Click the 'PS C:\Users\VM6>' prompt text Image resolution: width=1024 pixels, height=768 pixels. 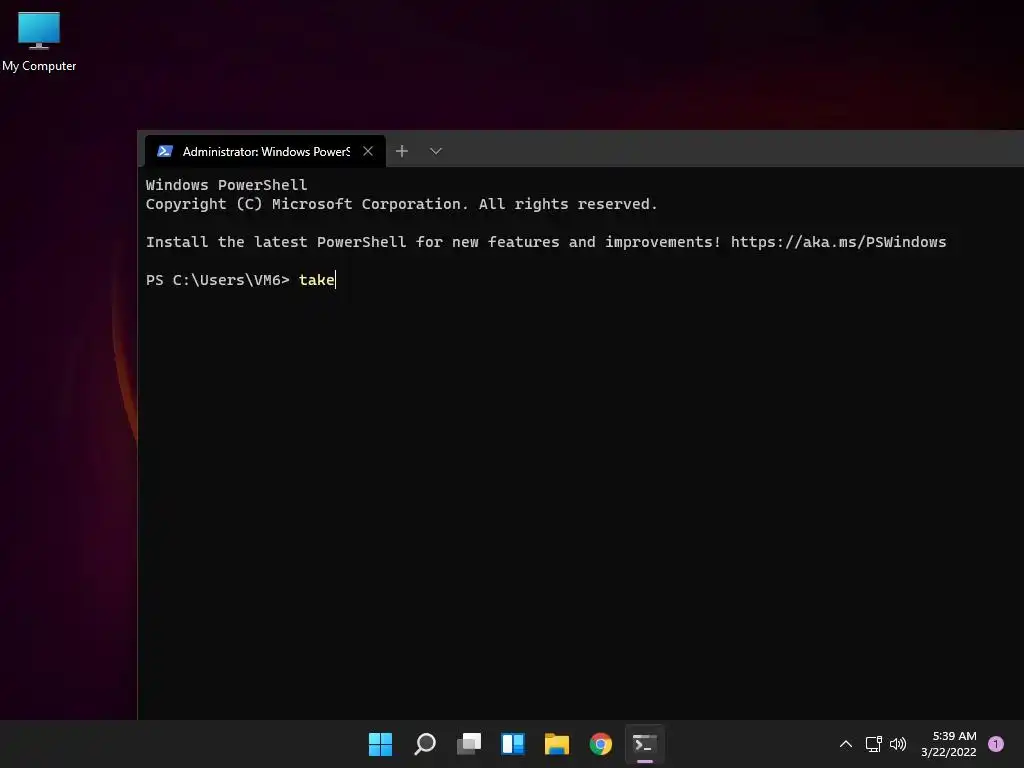217,280
